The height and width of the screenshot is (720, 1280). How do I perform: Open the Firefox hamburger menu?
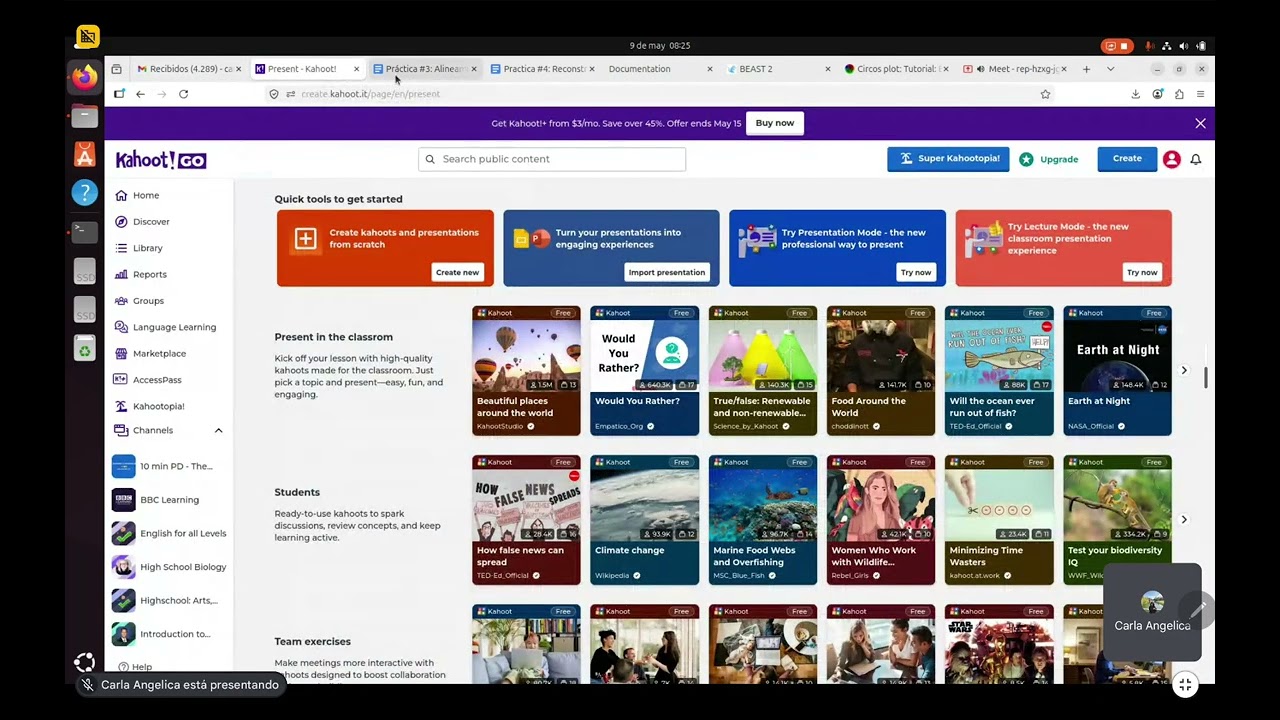click(x=1200, y=94)
